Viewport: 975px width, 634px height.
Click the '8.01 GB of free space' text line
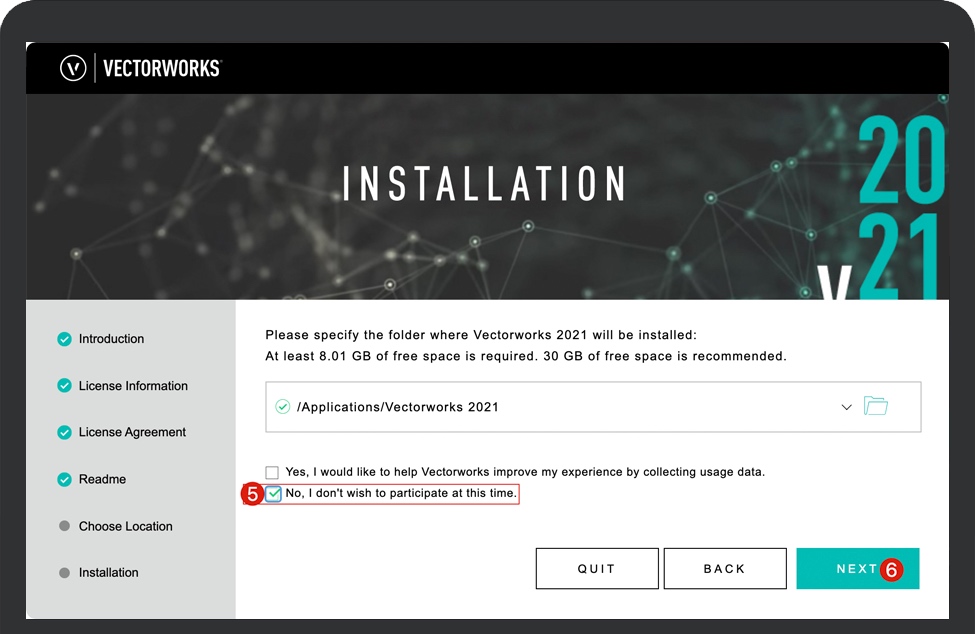coord(525,356)
